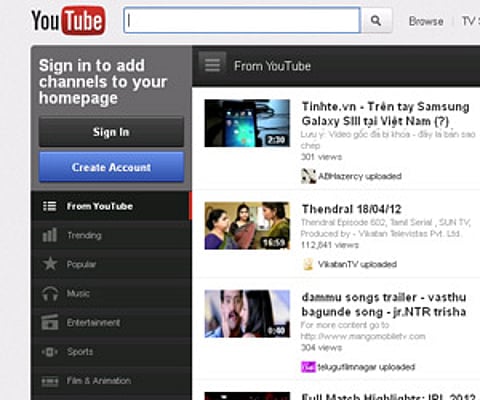Click the From YouTube list icon in sidebar
The height and width of the screenshot is (400, 480).
(49, 206)
